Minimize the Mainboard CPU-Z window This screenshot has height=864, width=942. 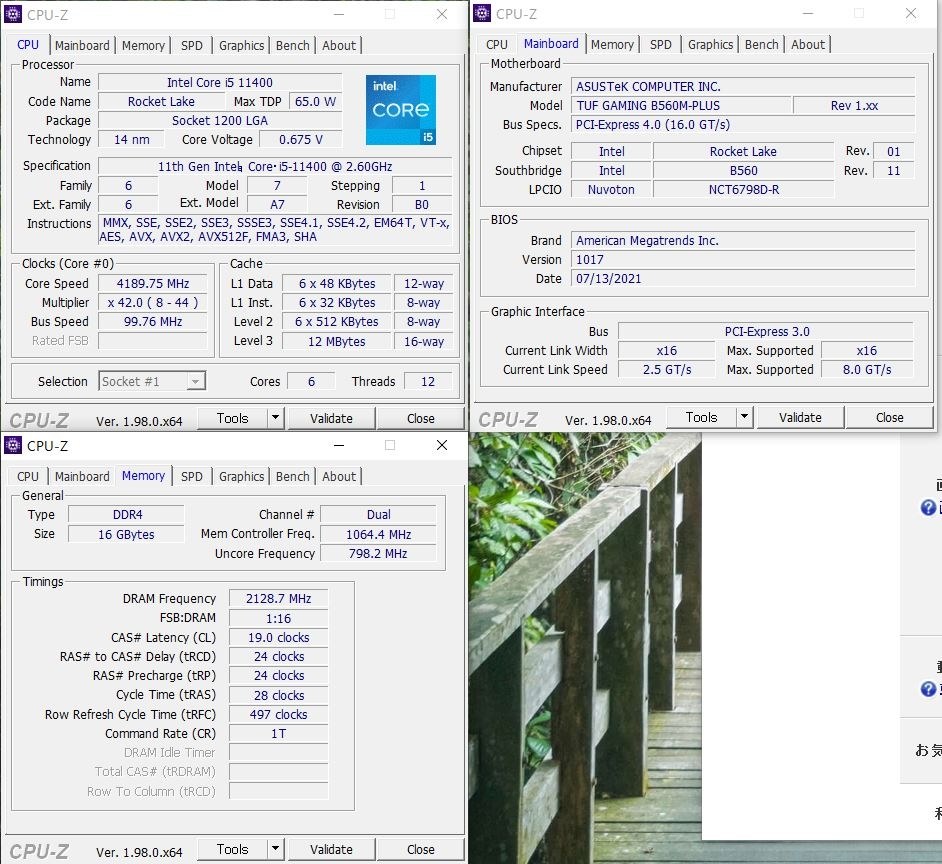tap(808, 13)
